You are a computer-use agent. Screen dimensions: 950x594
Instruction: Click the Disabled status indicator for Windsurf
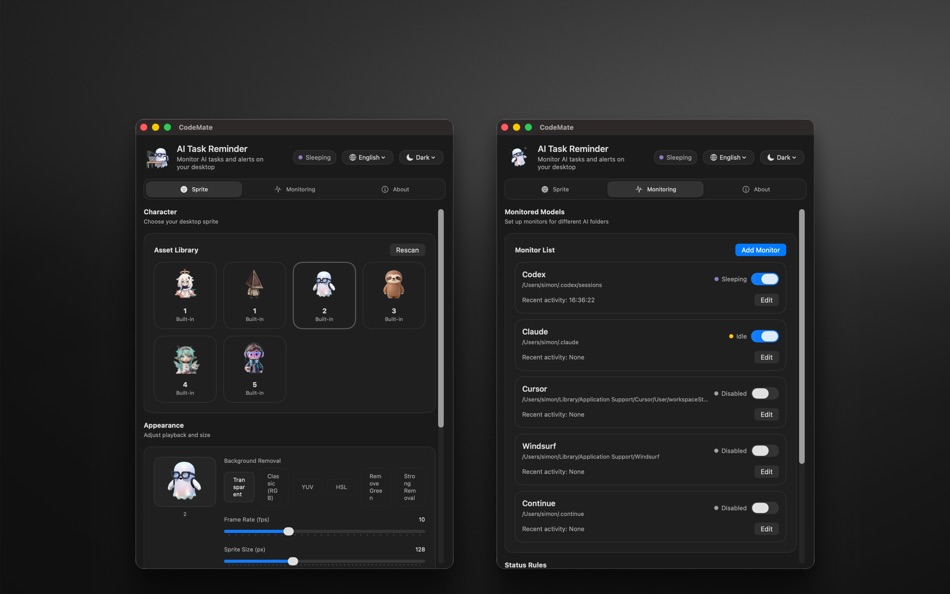click(x=730, y=451)
